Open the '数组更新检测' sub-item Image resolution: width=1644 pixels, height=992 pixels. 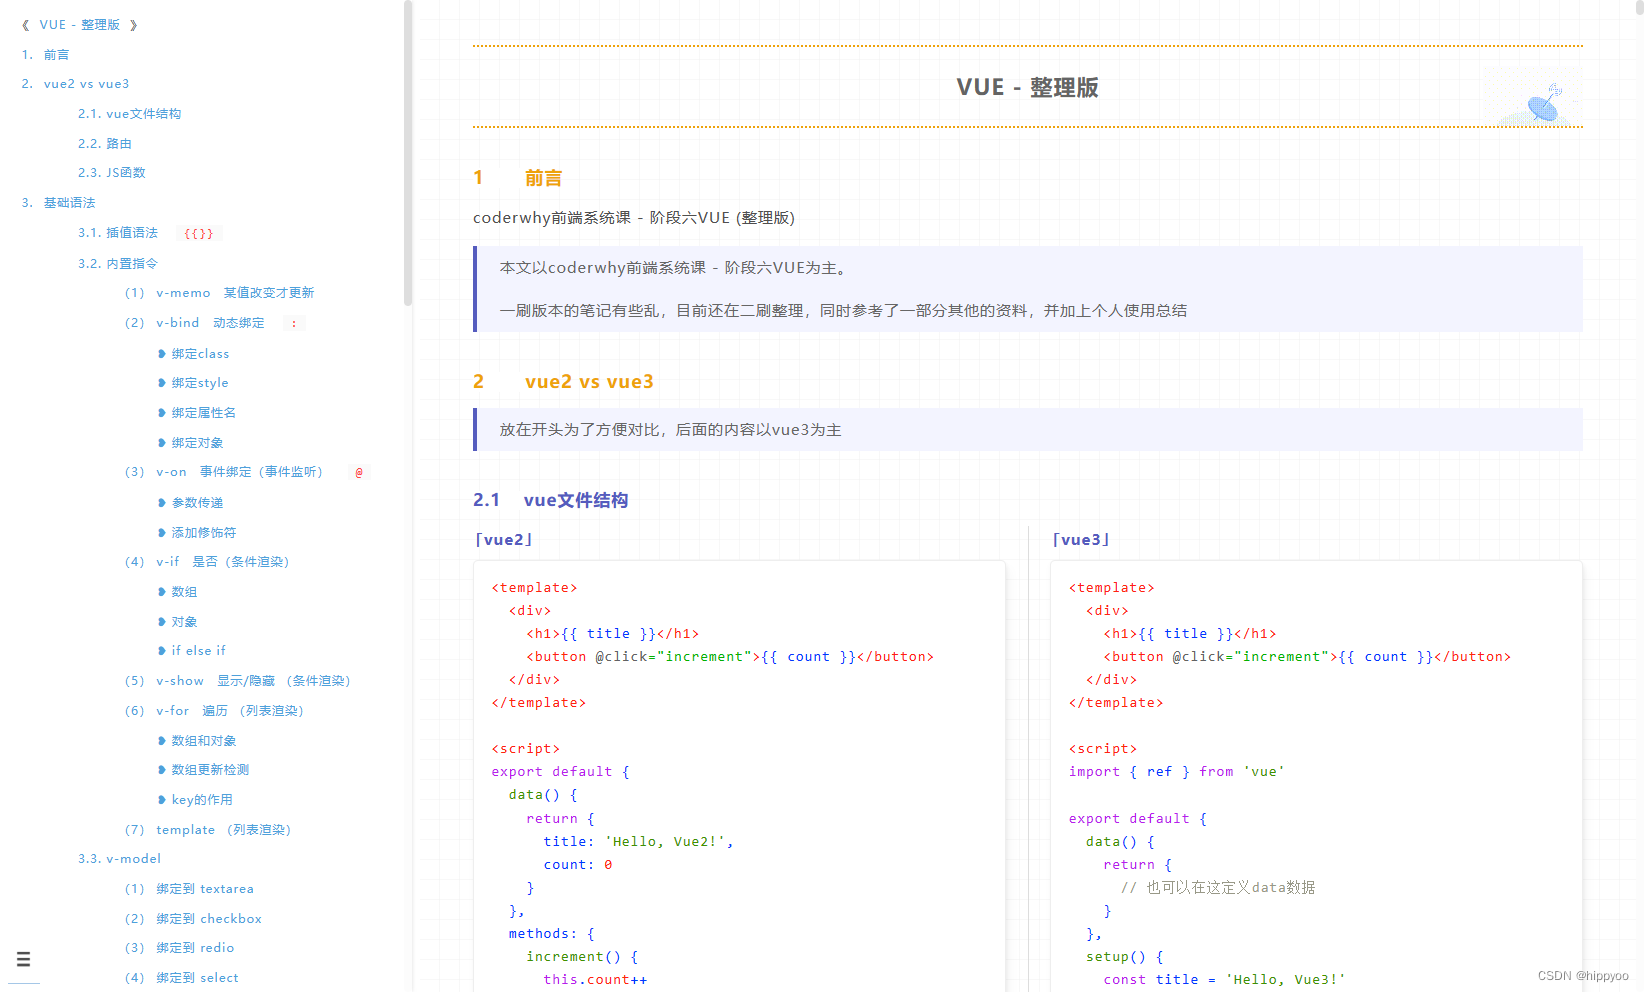(x=210, y=770)
